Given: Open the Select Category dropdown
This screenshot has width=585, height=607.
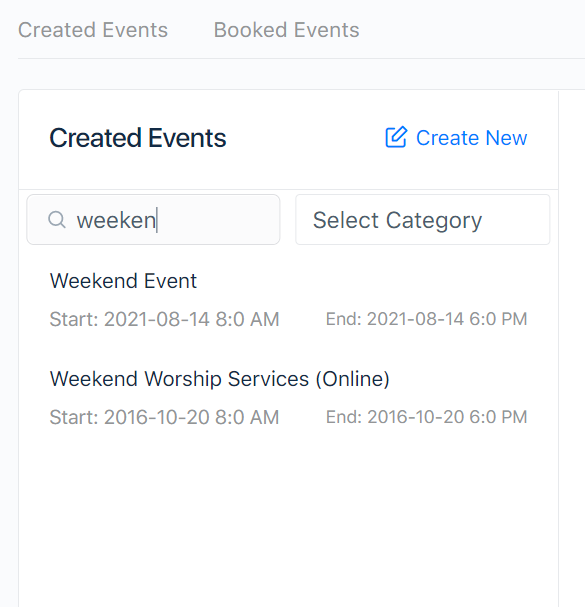Looking at the screenshot, I should tap(422, 219).
